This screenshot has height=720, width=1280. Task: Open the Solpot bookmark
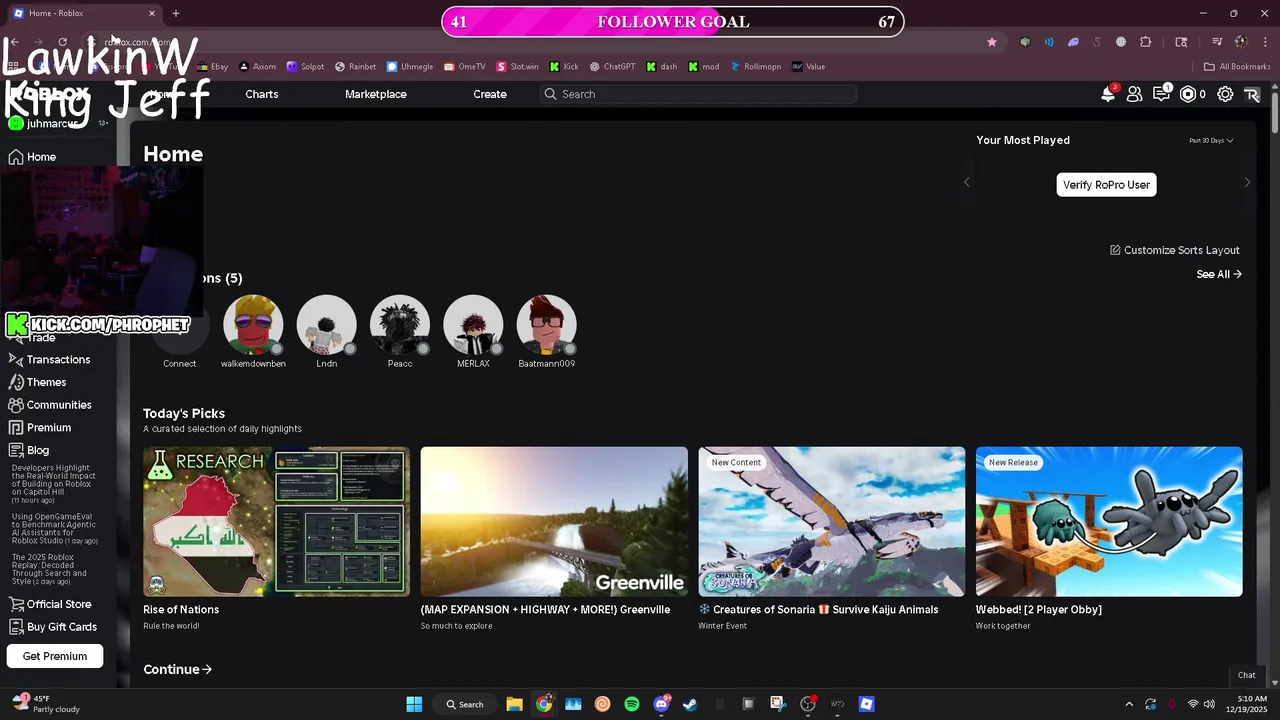point(305,67)
